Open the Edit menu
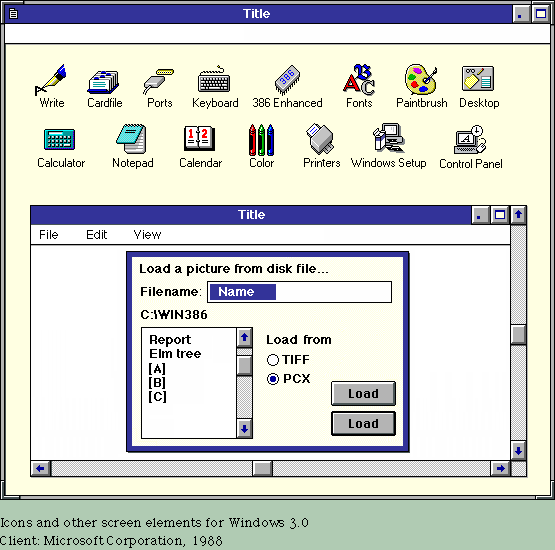The height and width of the screenshot is (550, 555). tap(96, 235)
